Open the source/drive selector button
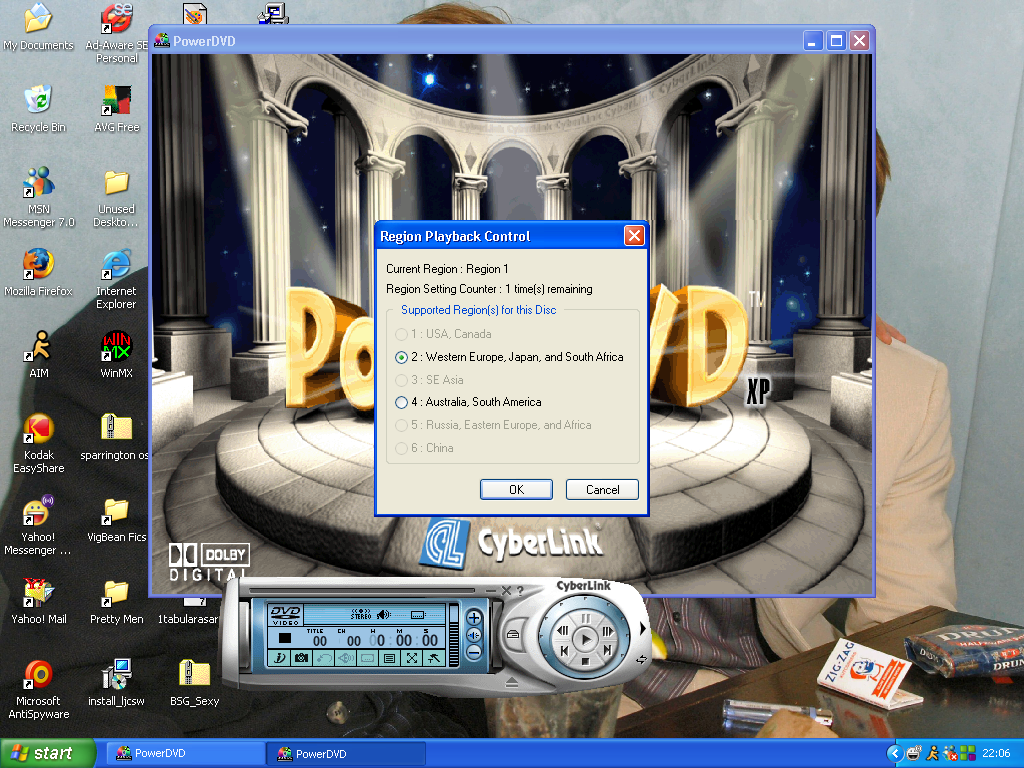This screenshot has width=1024, height=768. (513, 634)
